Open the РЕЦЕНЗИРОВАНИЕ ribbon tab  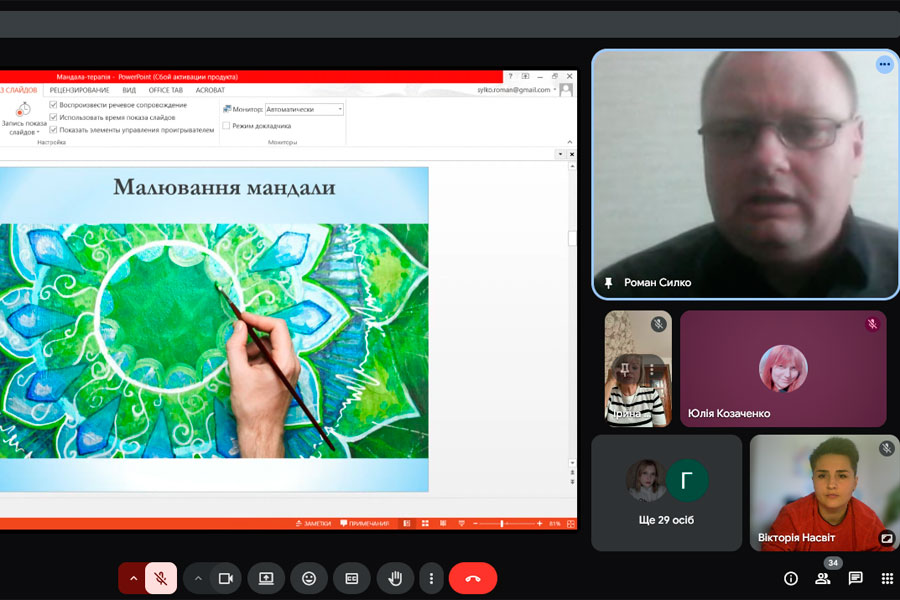click(x=79, y=90)
